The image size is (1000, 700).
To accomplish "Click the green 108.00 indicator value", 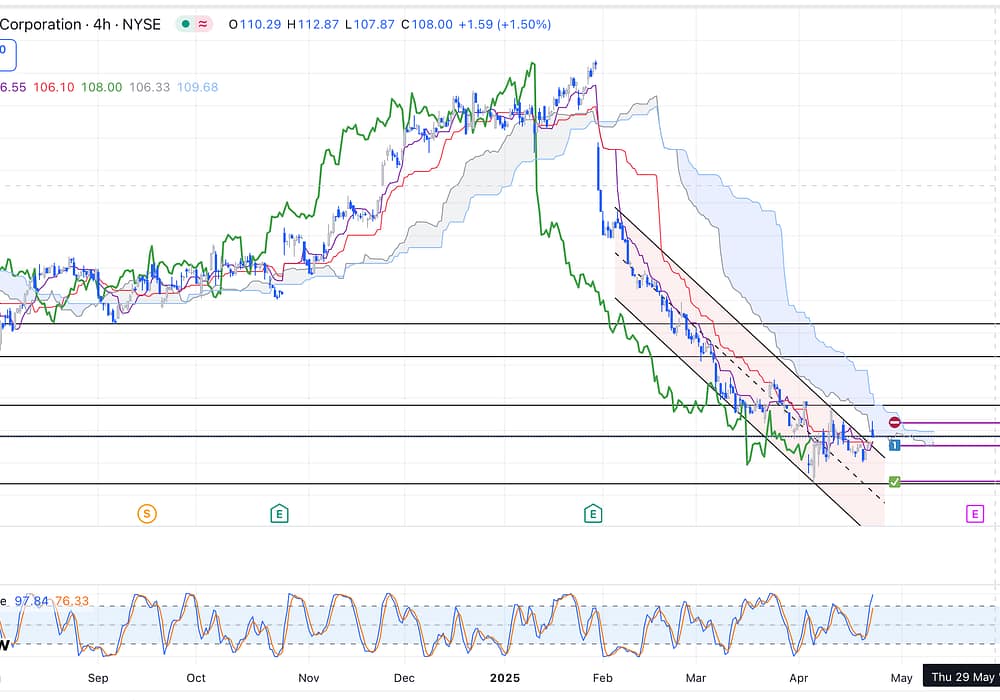I will point(101,87).
